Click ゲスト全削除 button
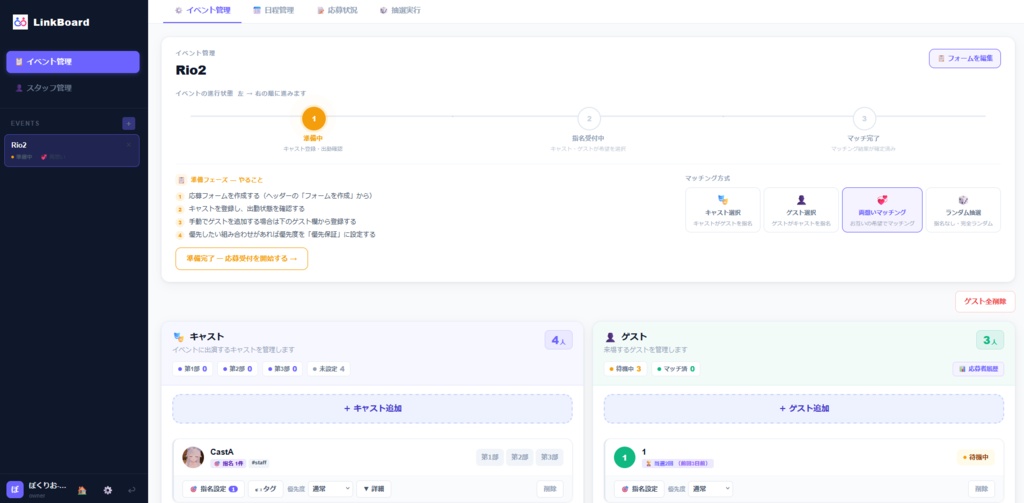 point(985,302)
